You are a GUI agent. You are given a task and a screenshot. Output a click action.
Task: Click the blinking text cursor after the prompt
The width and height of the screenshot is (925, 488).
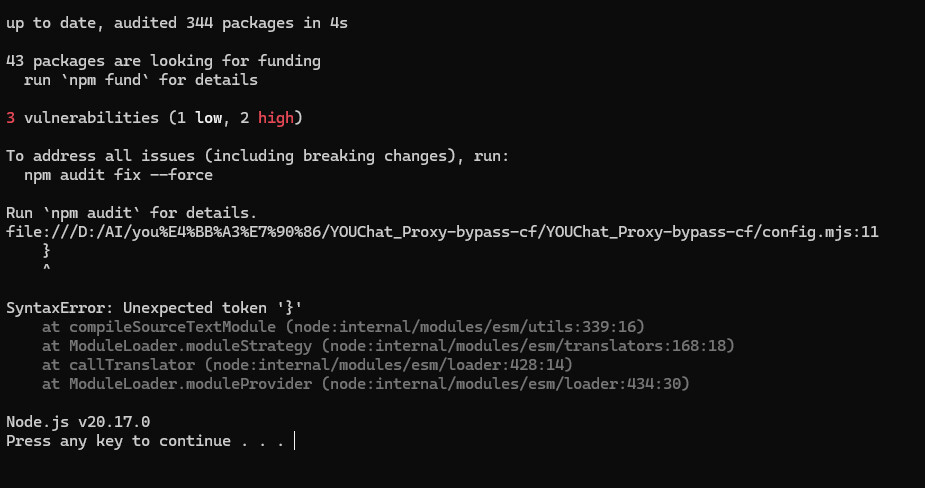point(295,441)
